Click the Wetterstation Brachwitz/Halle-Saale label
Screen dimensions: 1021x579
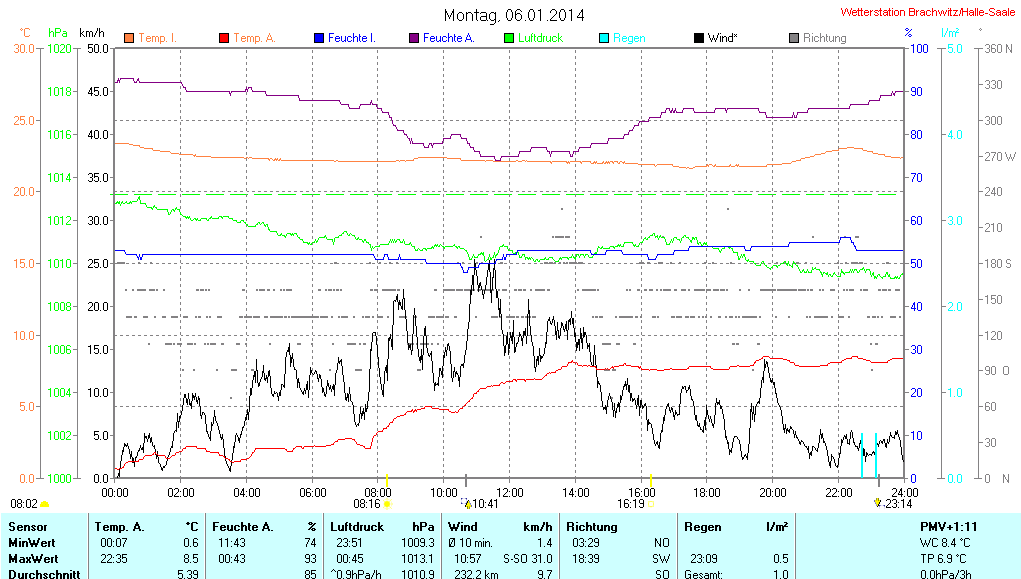(x=928, y=13)
